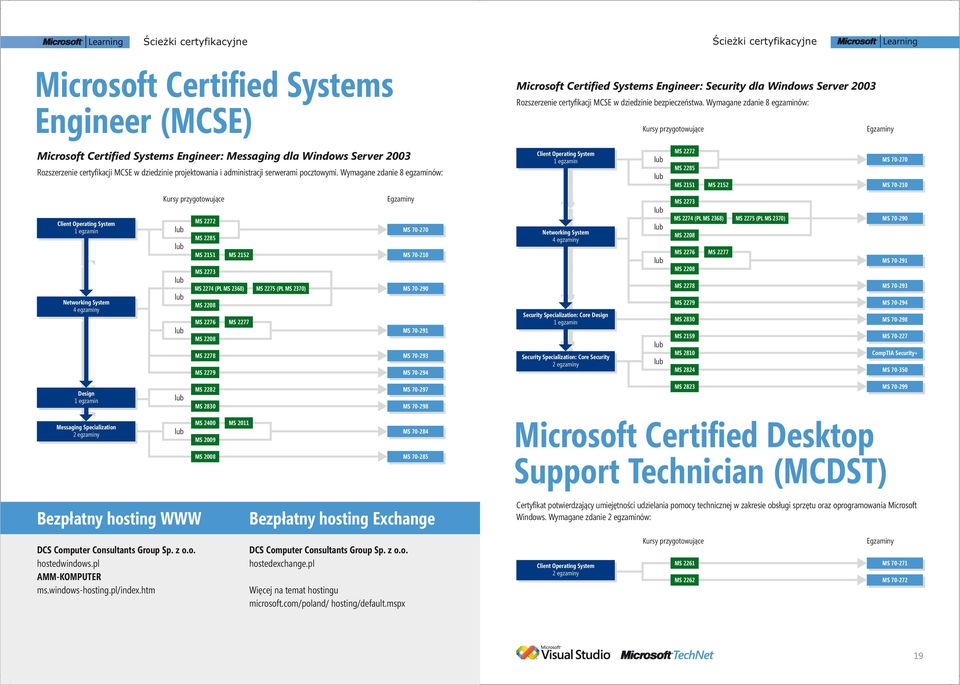This screenshot has height=685, width=960.
Task: Click MS 2272 in the Security diagram
Action: (684, 151)
